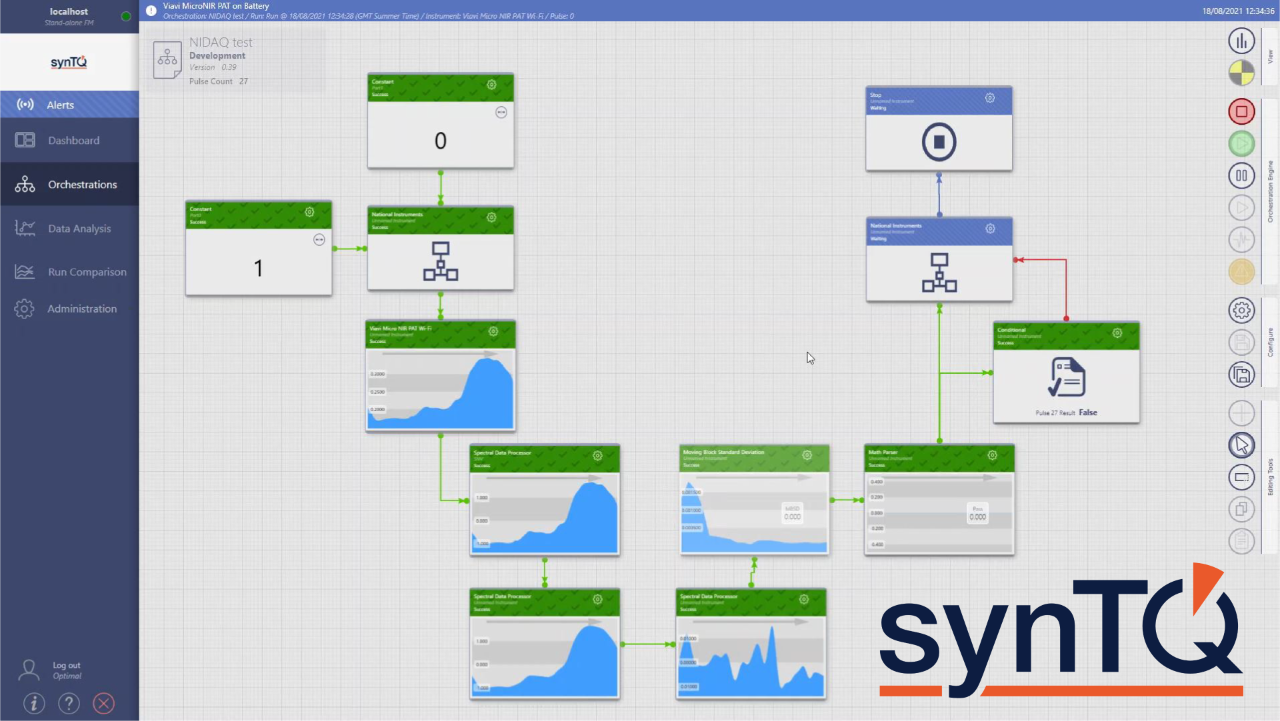
Task: Toggle the expander circle on the Constant 1 block
Action: [x=318, y=240]
